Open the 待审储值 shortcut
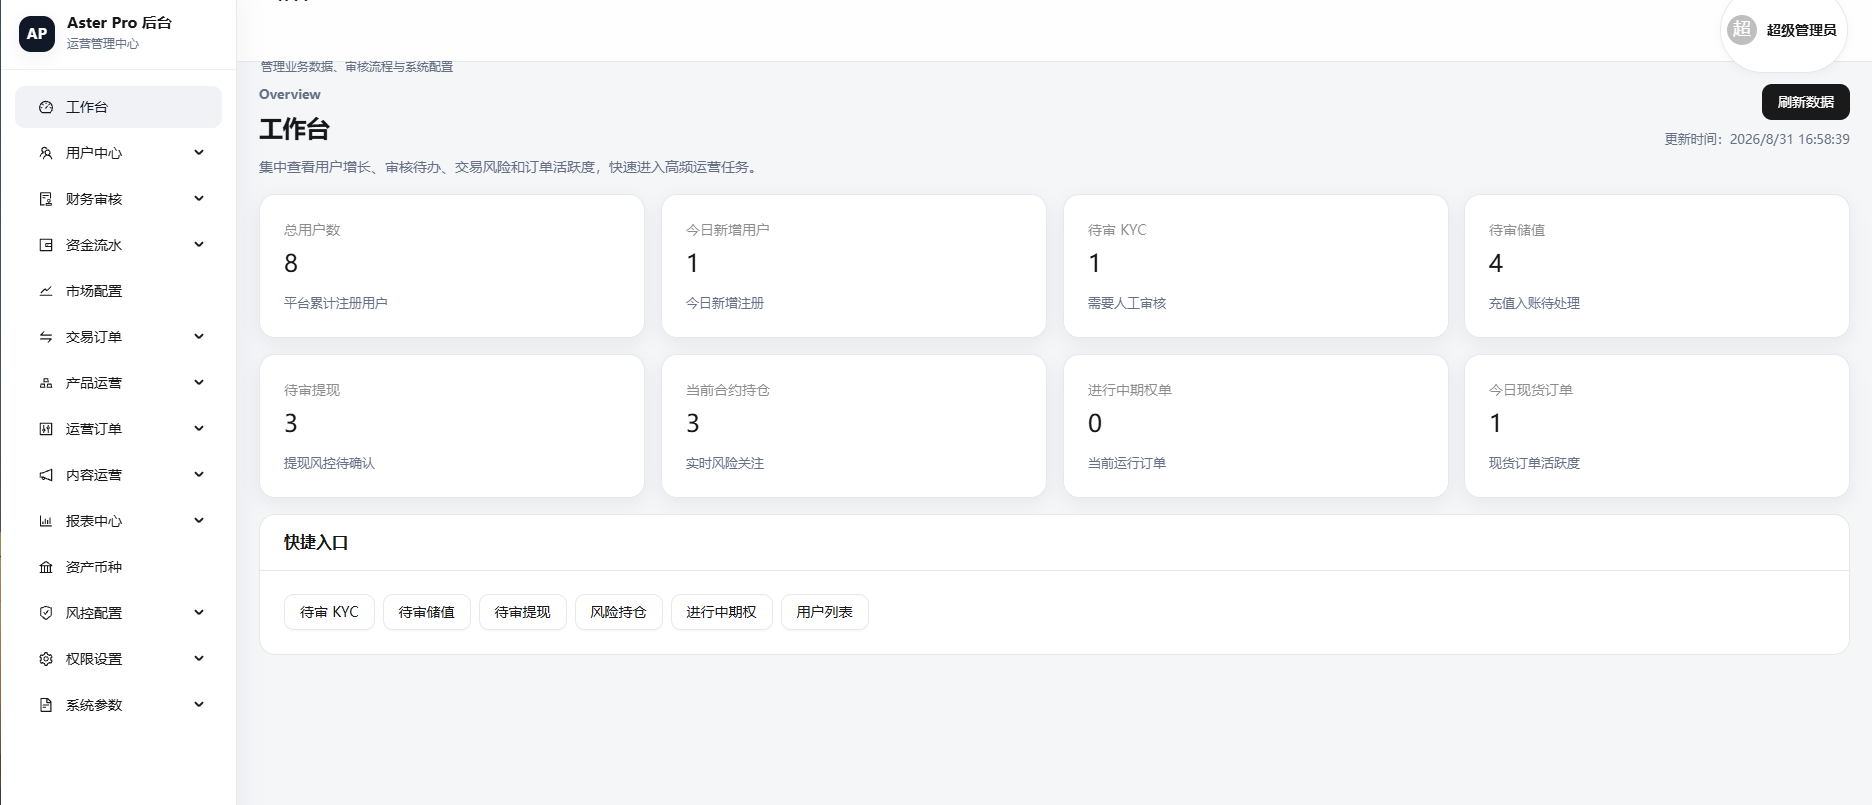Image resolution: width=1872 pixels, height=805 pixels. tap(427, 612)
